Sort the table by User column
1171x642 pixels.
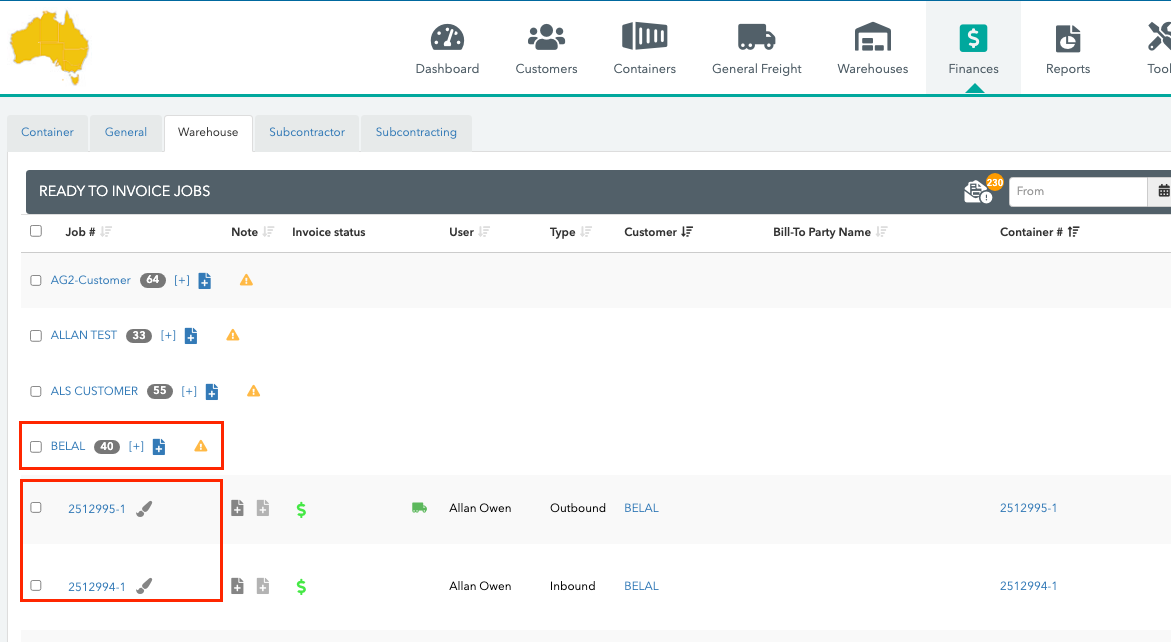485,232
